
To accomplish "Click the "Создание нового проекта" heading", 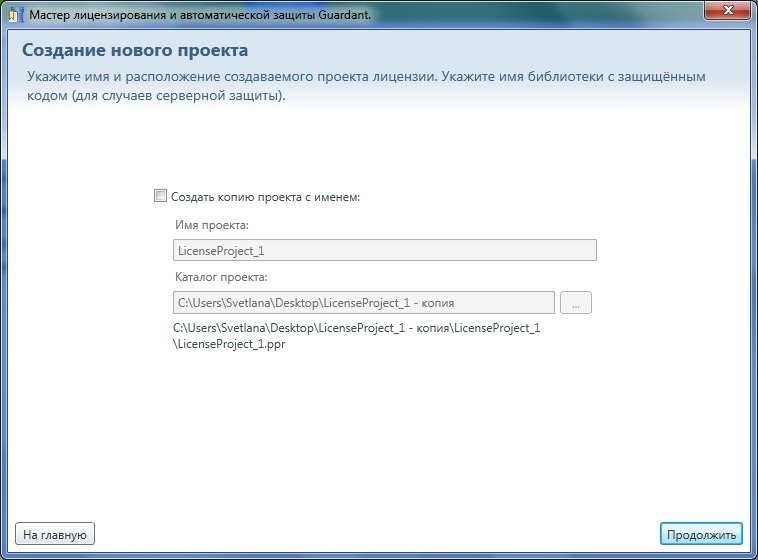I will 135,50.
